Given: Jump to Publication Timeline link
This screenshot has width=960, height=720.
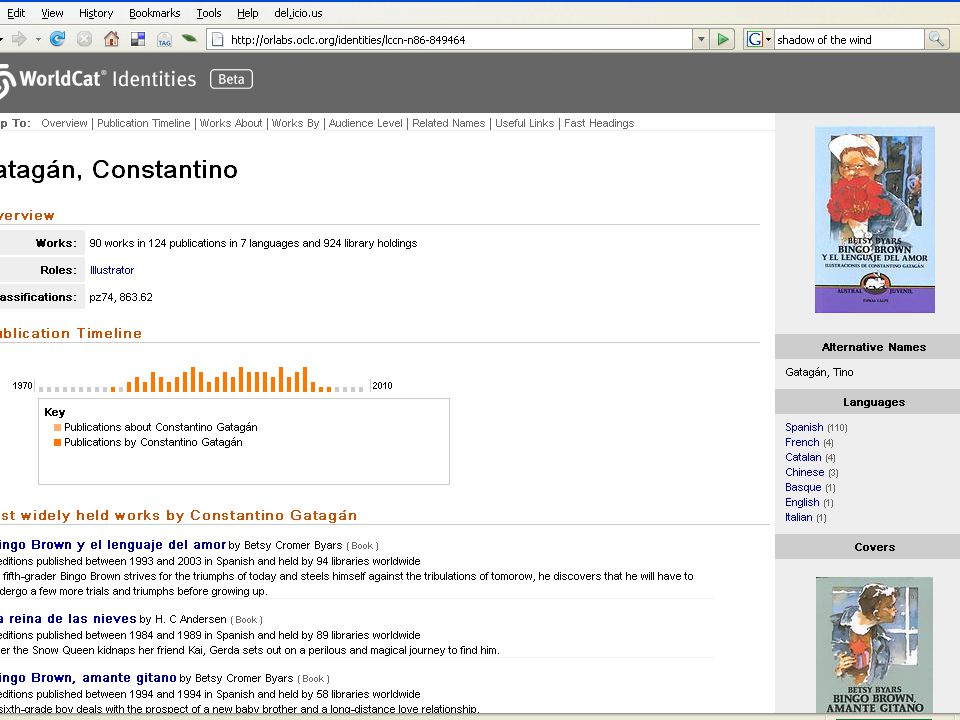Looking at the screenshot, I should coord(144,123).
